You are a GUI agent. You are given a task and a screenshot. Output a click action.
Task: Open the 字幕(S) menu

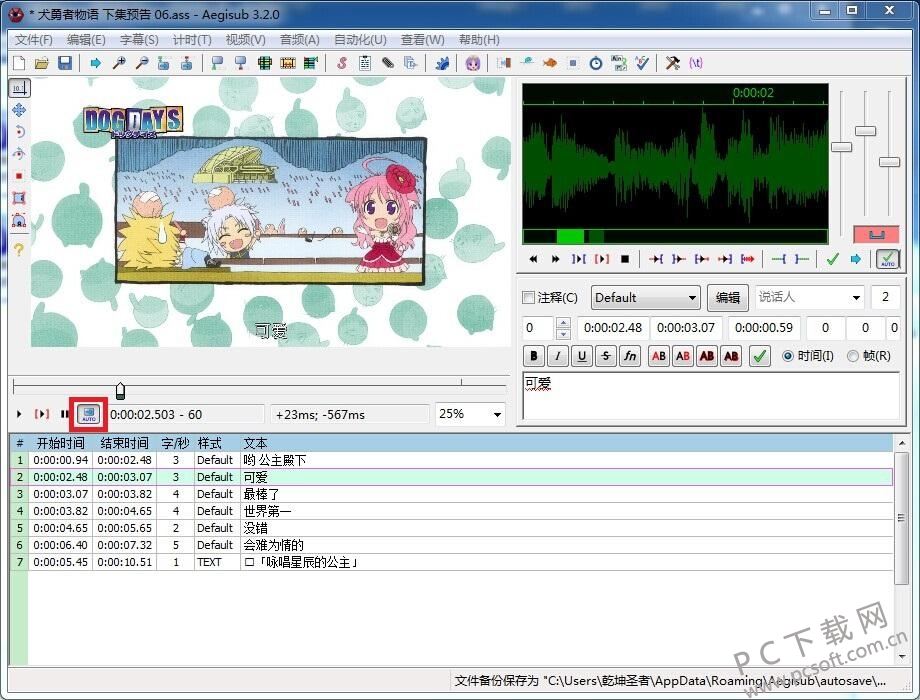[x=139, y=39]
